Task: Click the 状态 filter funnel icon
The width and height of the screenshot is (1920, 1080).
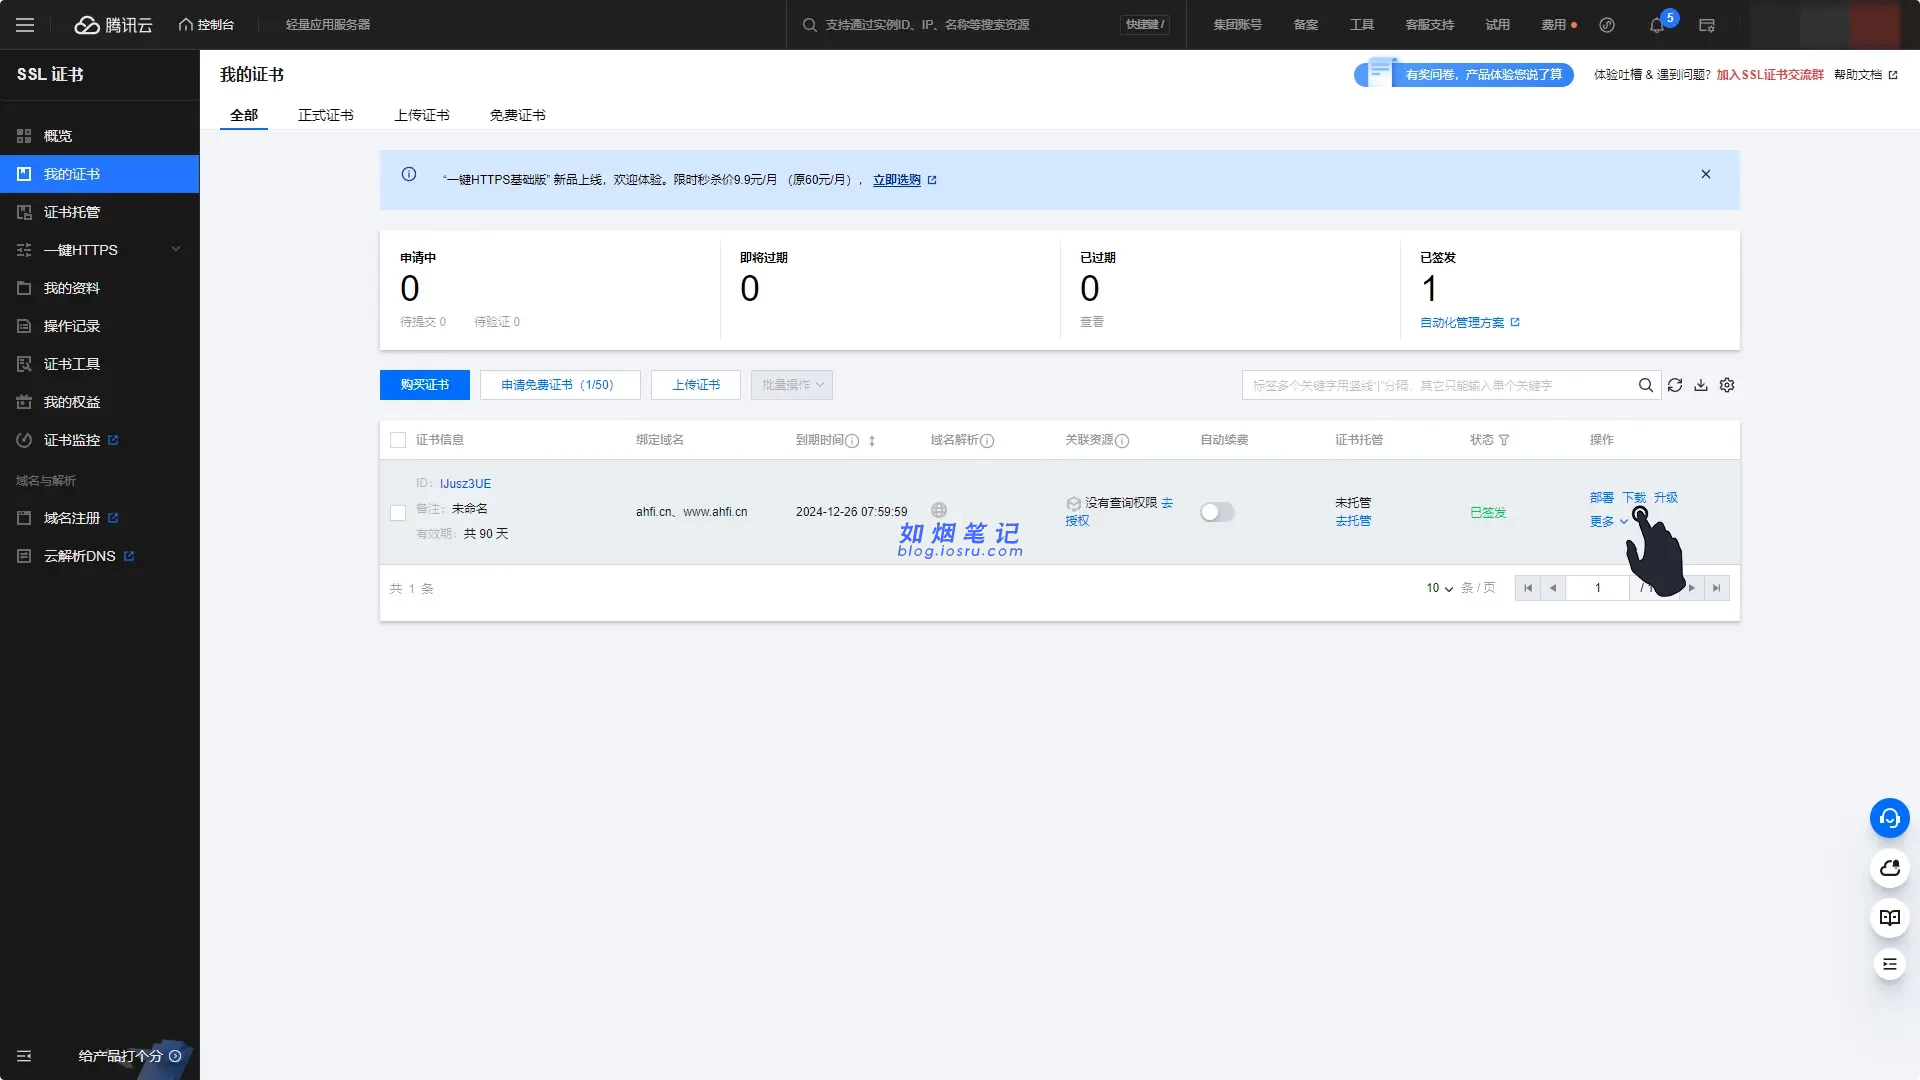Action: (x=1504, y=440)
